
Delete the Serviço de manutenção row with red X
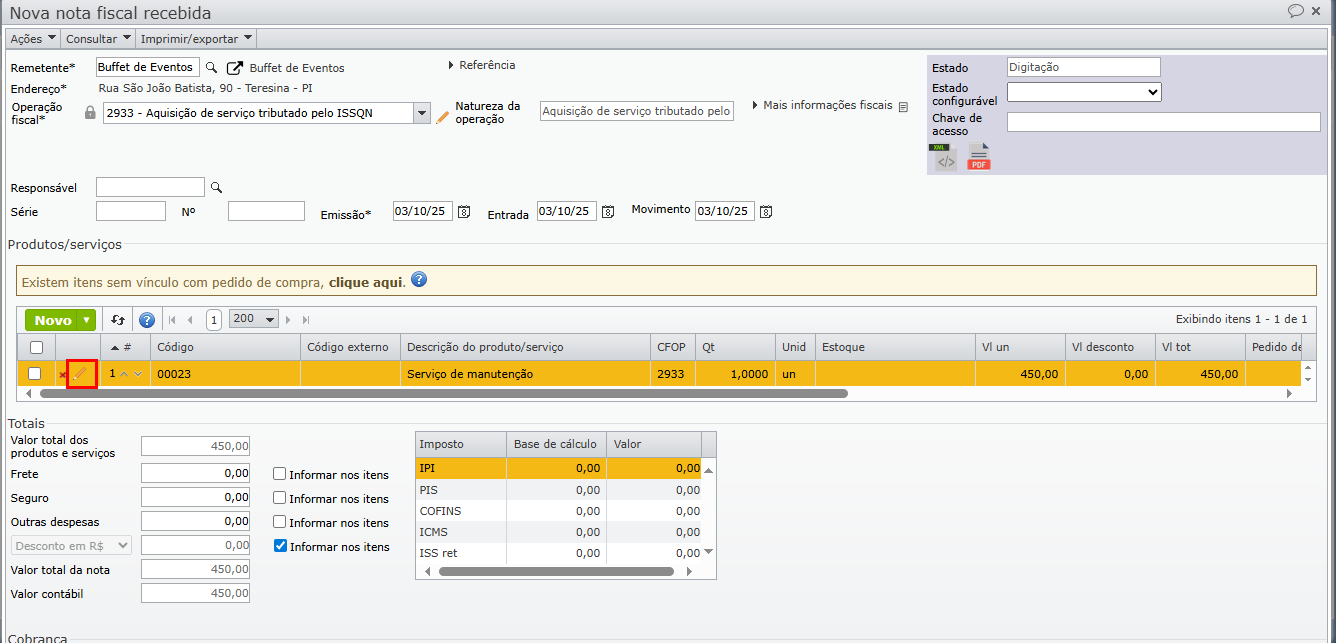(x=62, y=375)
